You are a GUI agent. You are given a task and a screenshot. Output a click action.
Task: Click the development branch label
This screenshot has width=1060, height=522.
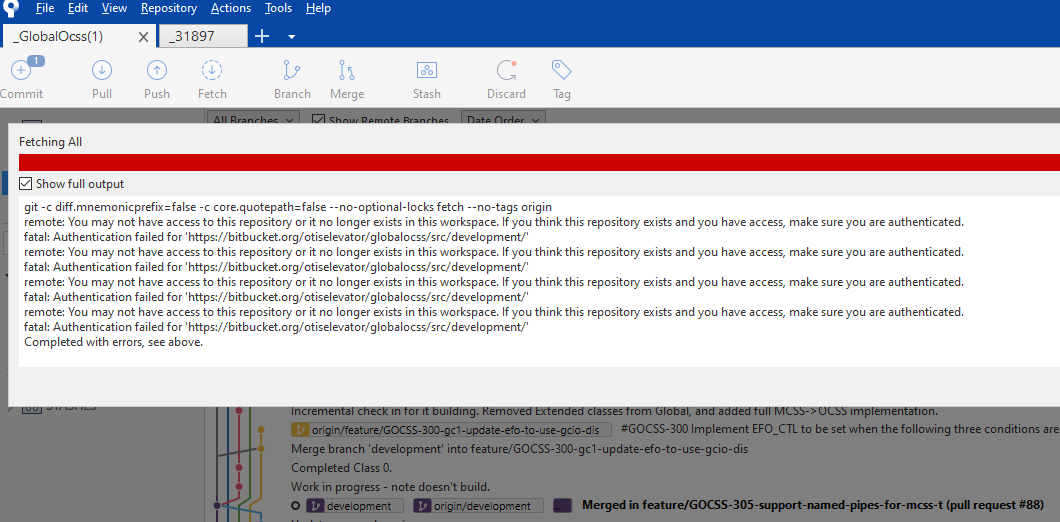point(356,506)
